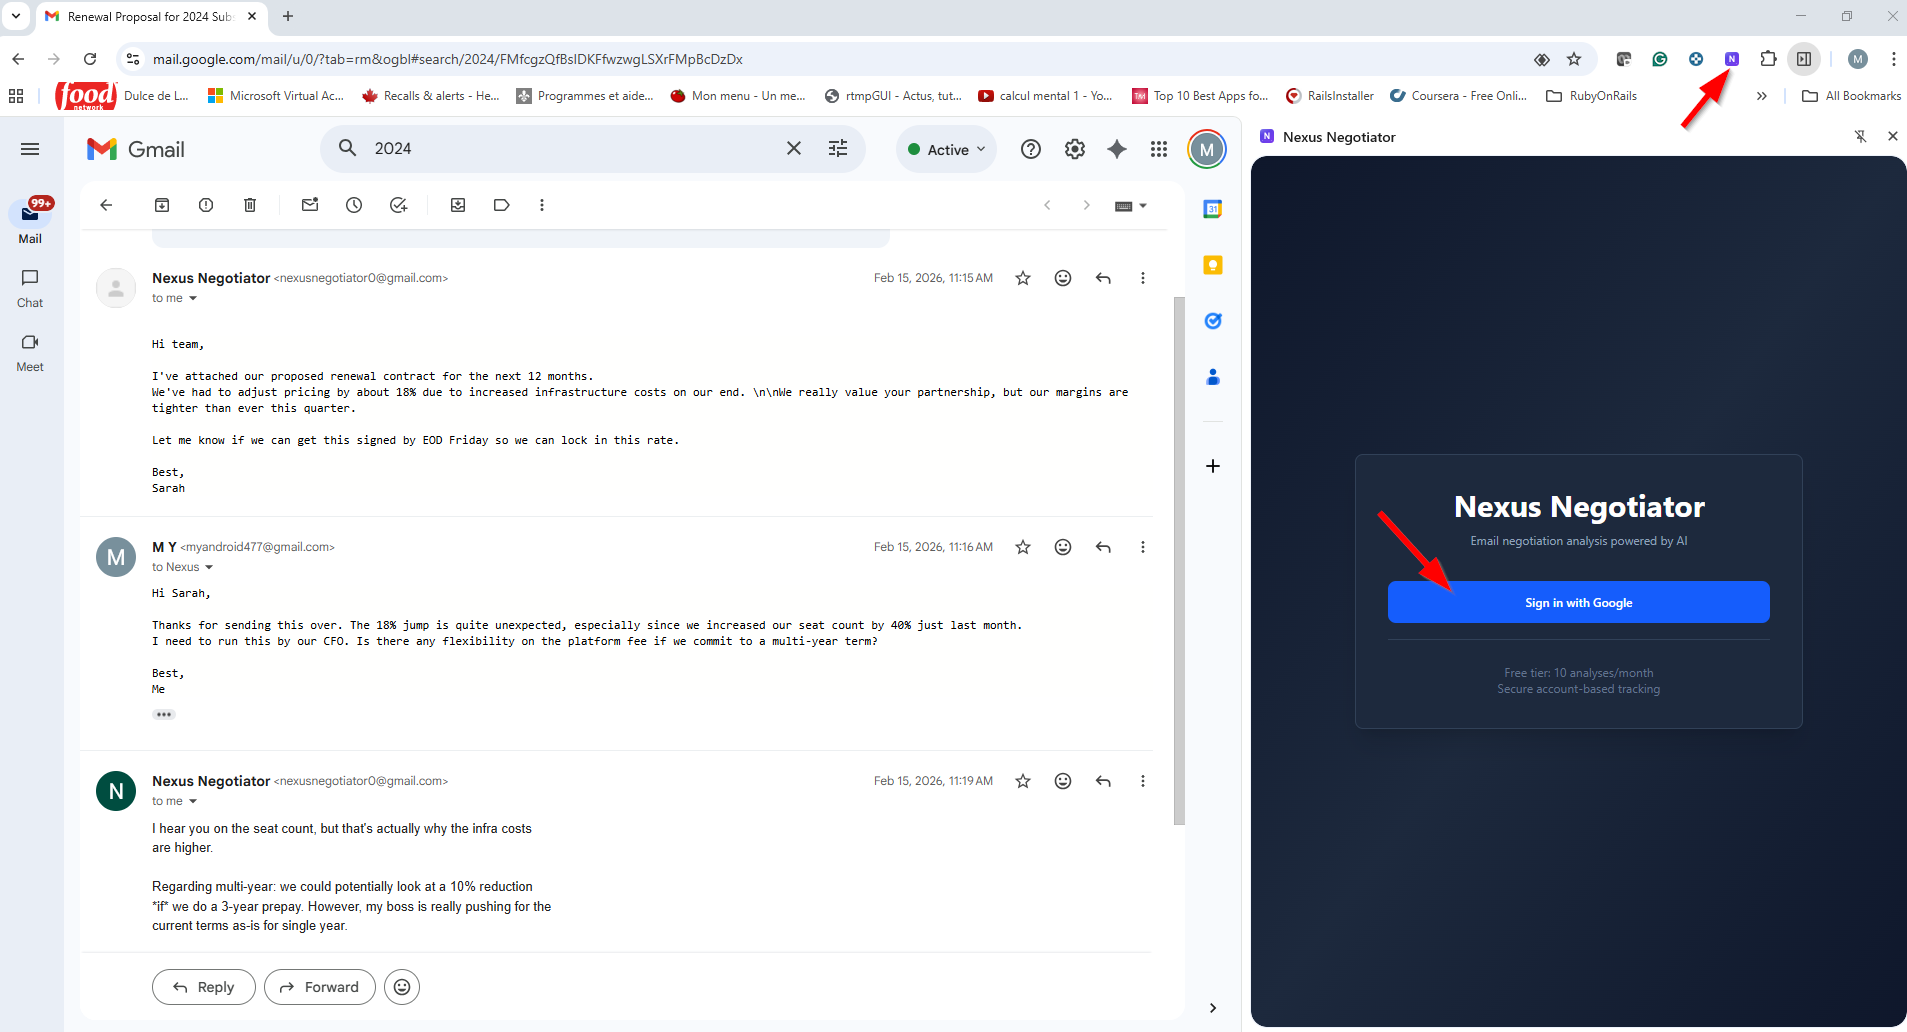
Task: Star the M Y reply message
Action: coord(1023,547)
